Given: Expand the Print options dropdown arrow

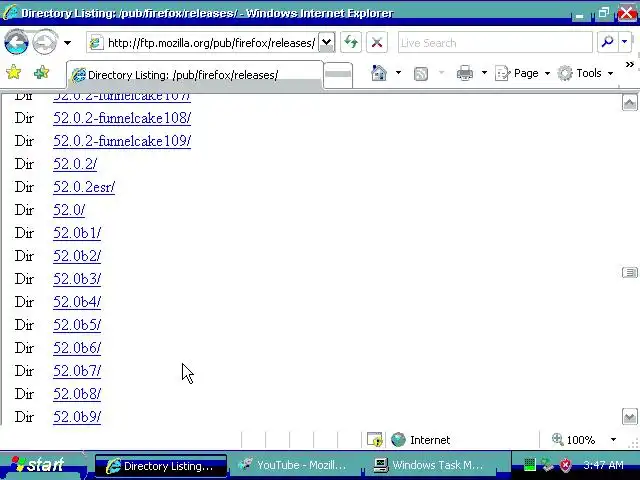Looking at the screenshot, I should [484, 73].
